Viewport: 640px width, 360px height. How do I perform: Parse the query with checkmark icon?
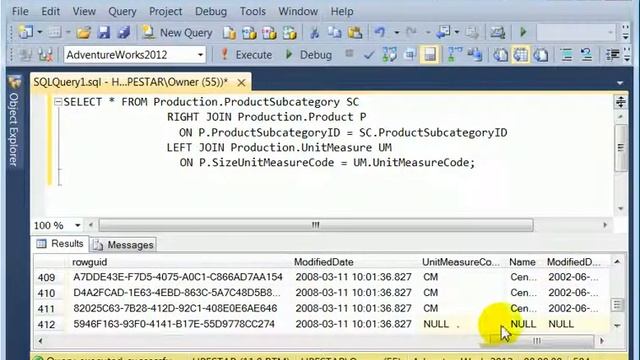tap(369, 55)
